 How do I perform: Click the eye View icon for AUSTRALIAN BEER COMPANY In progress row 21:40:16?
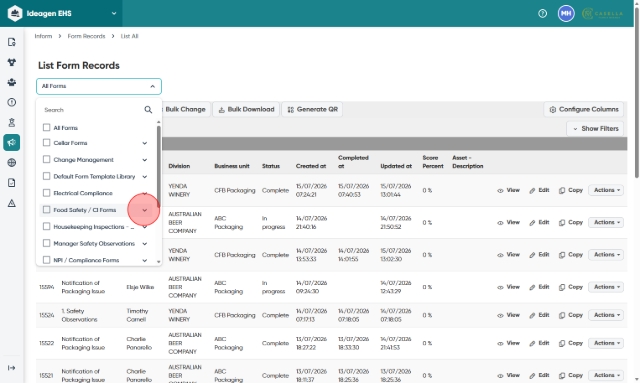[x=500, y=223]
